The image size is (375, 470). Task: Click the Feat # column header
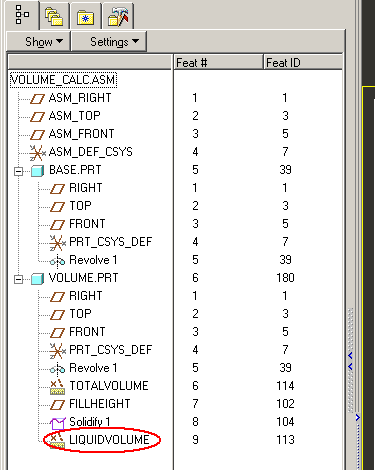pyautogui.click(x=218, y=63)
